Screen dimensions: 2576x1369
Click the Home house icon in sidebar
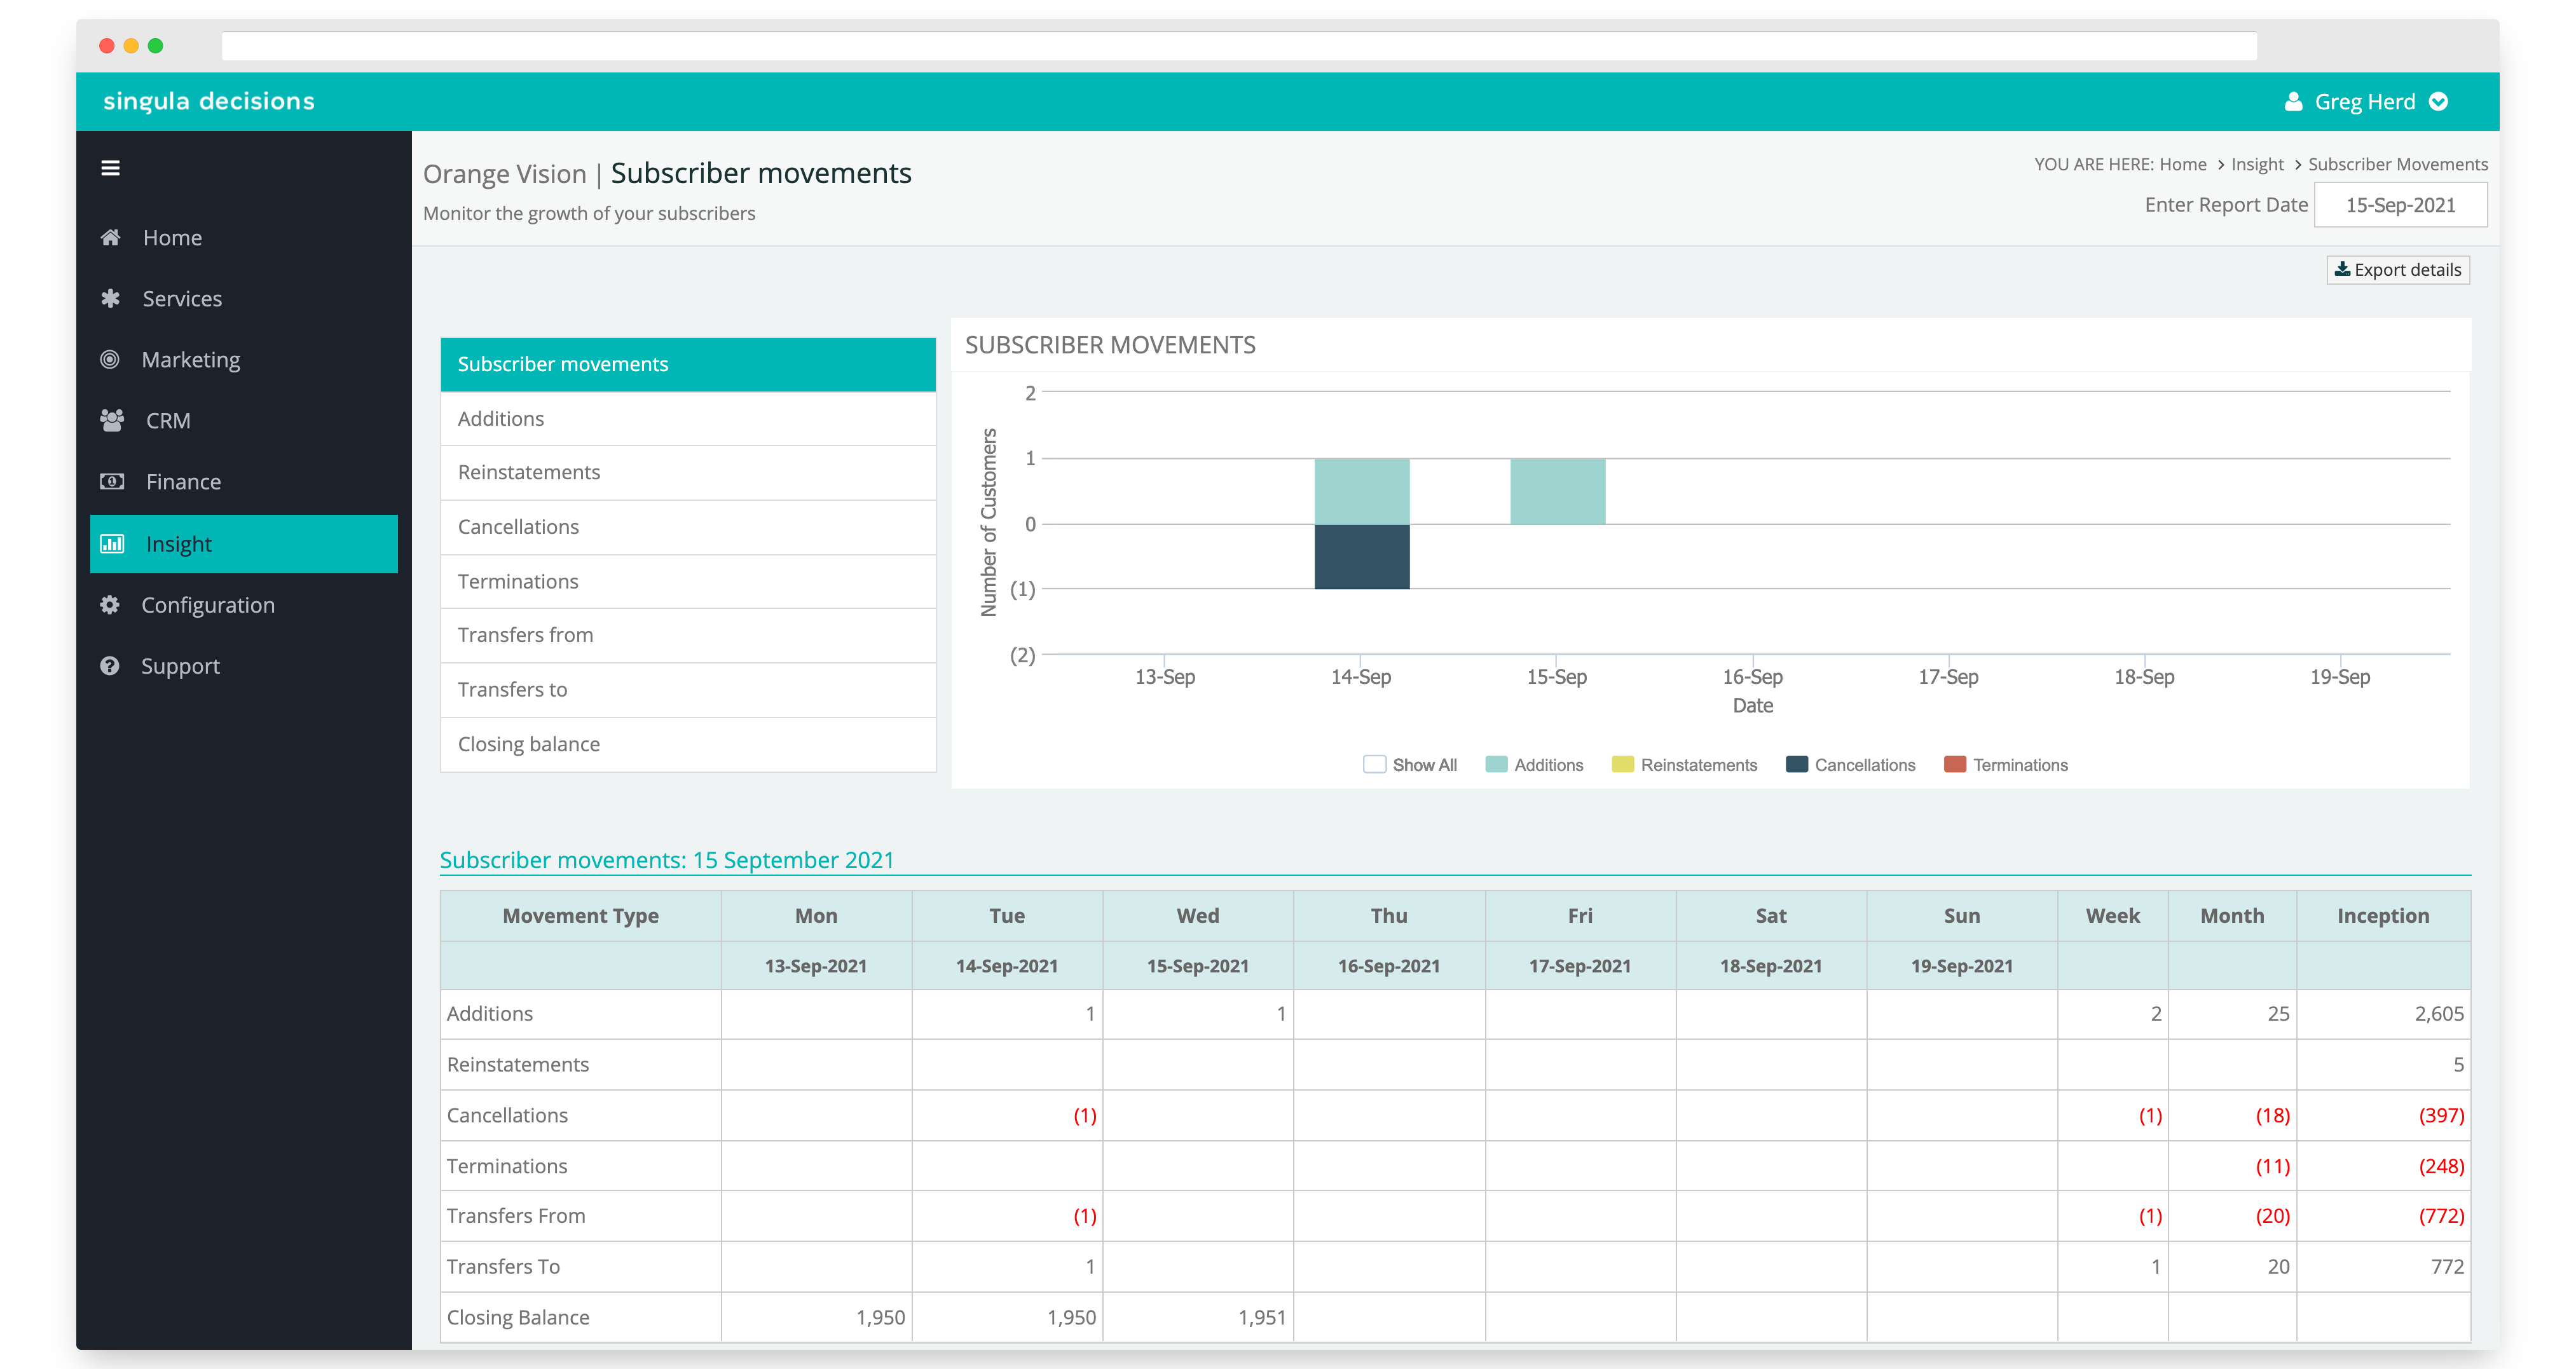(x=110, y=237)
